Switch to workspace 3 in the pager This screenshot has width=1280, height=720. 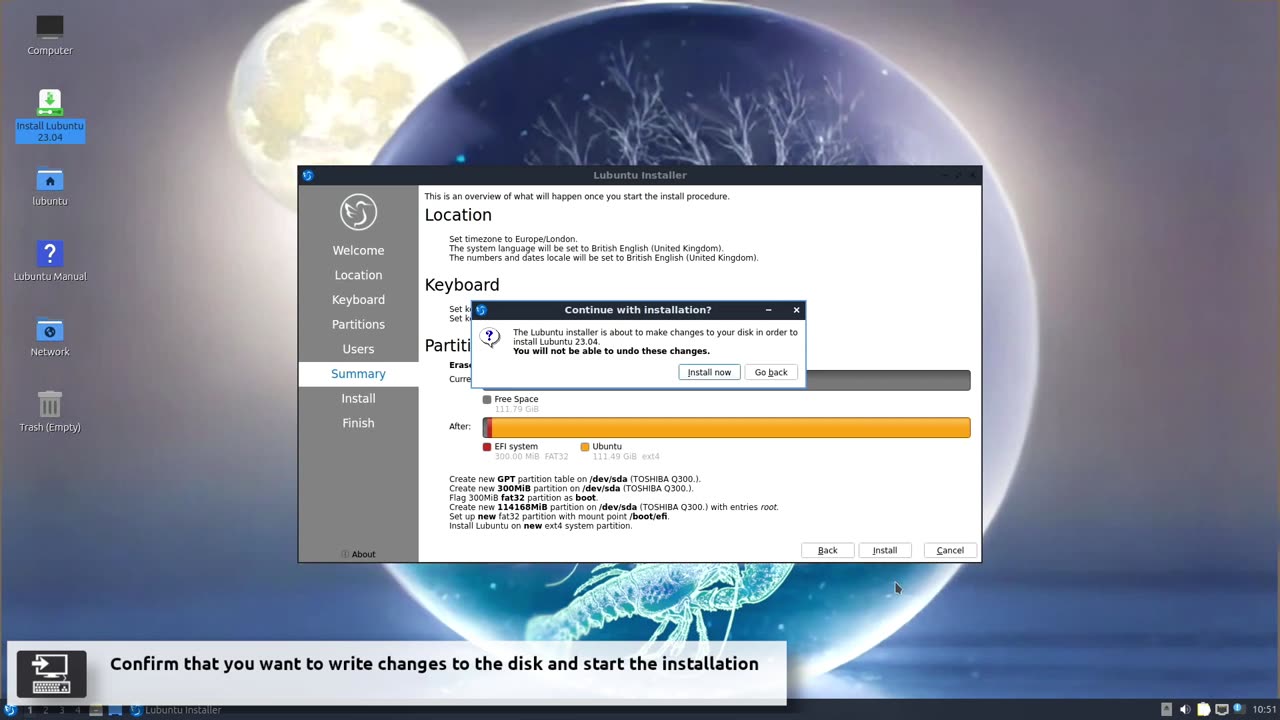[61, 710]
